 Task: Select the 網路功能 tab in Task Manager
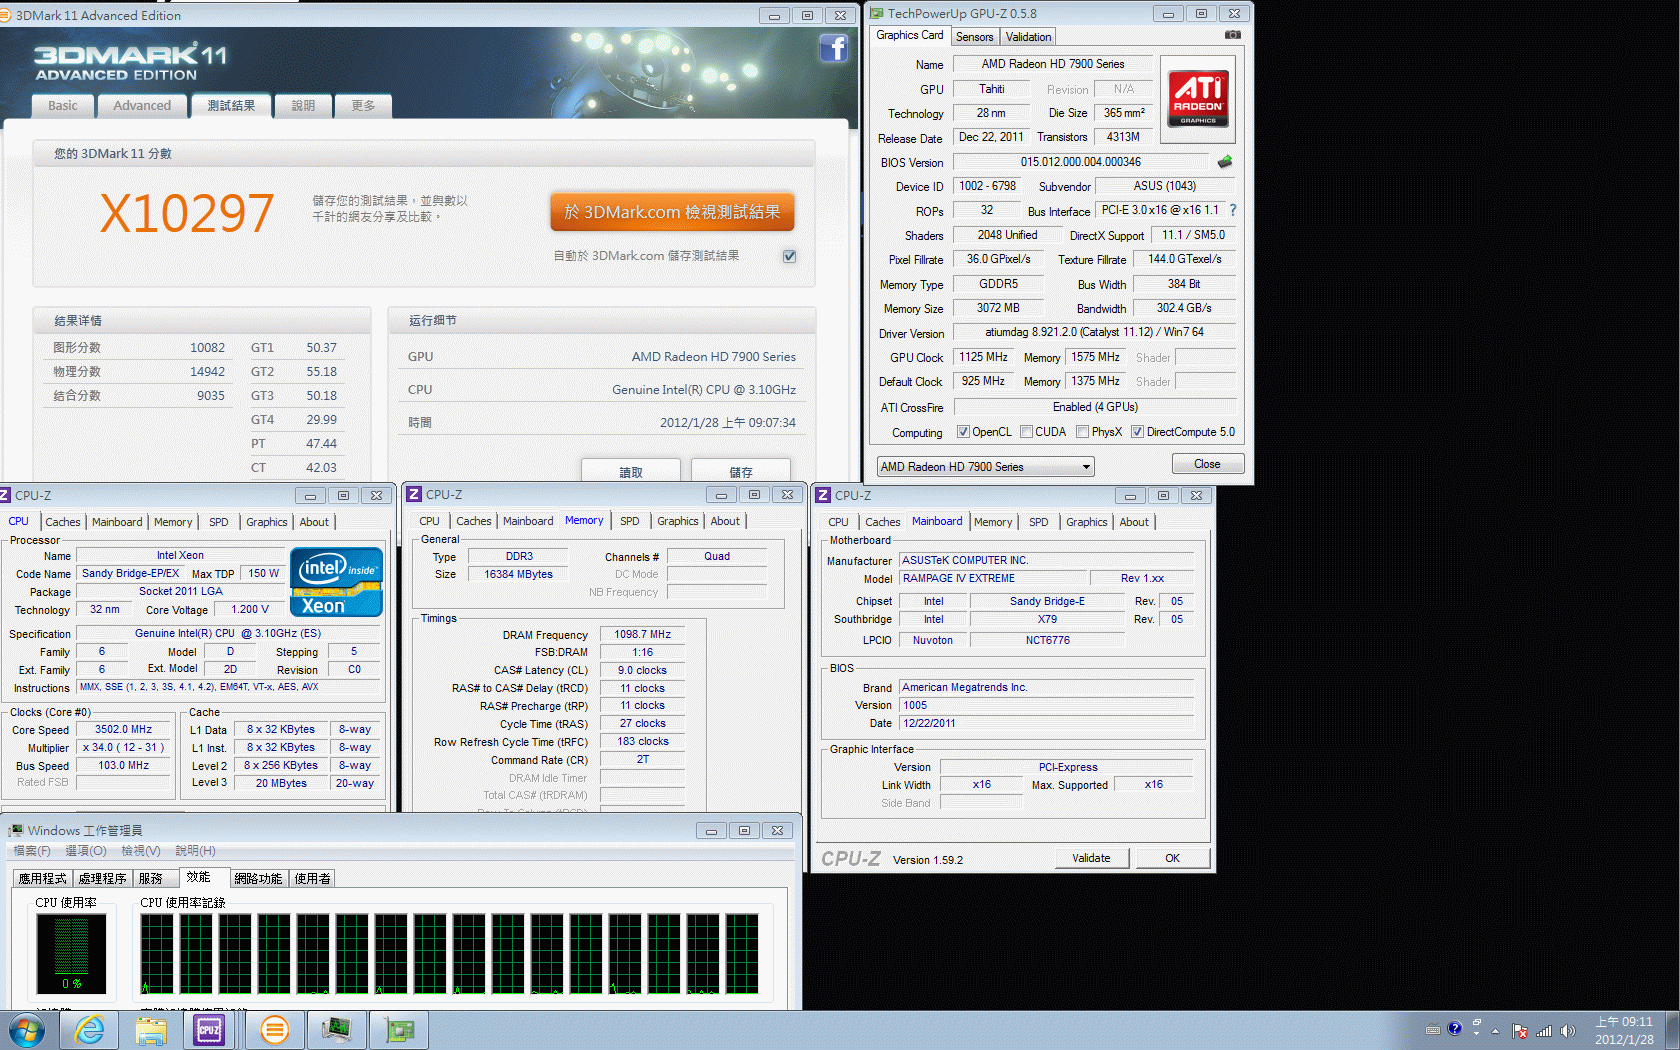click(258, 878)
